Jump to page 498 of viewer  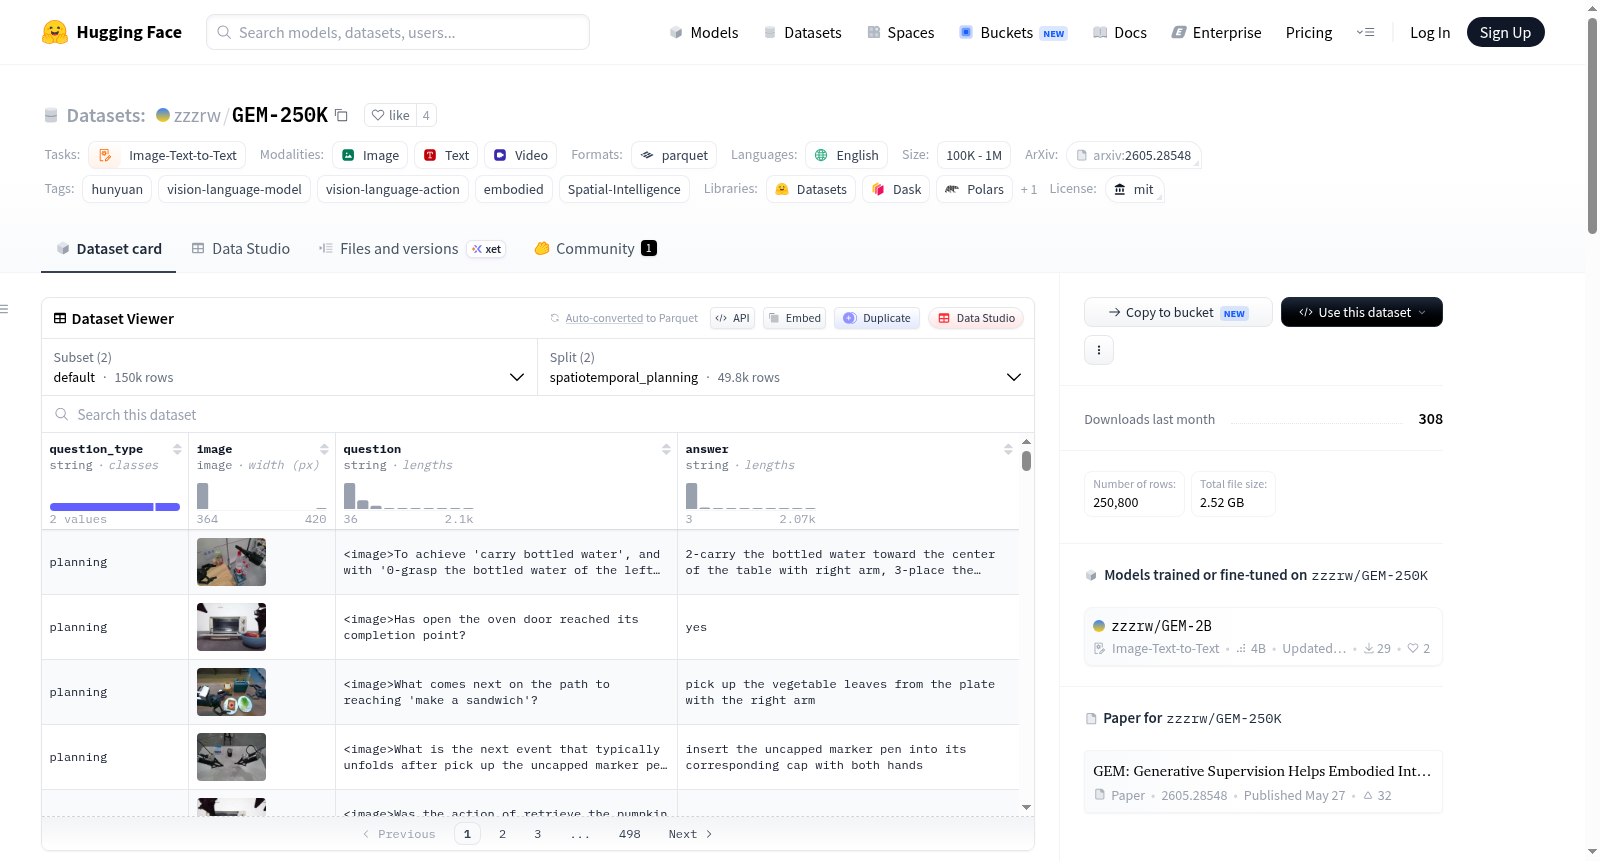[629, 834]
